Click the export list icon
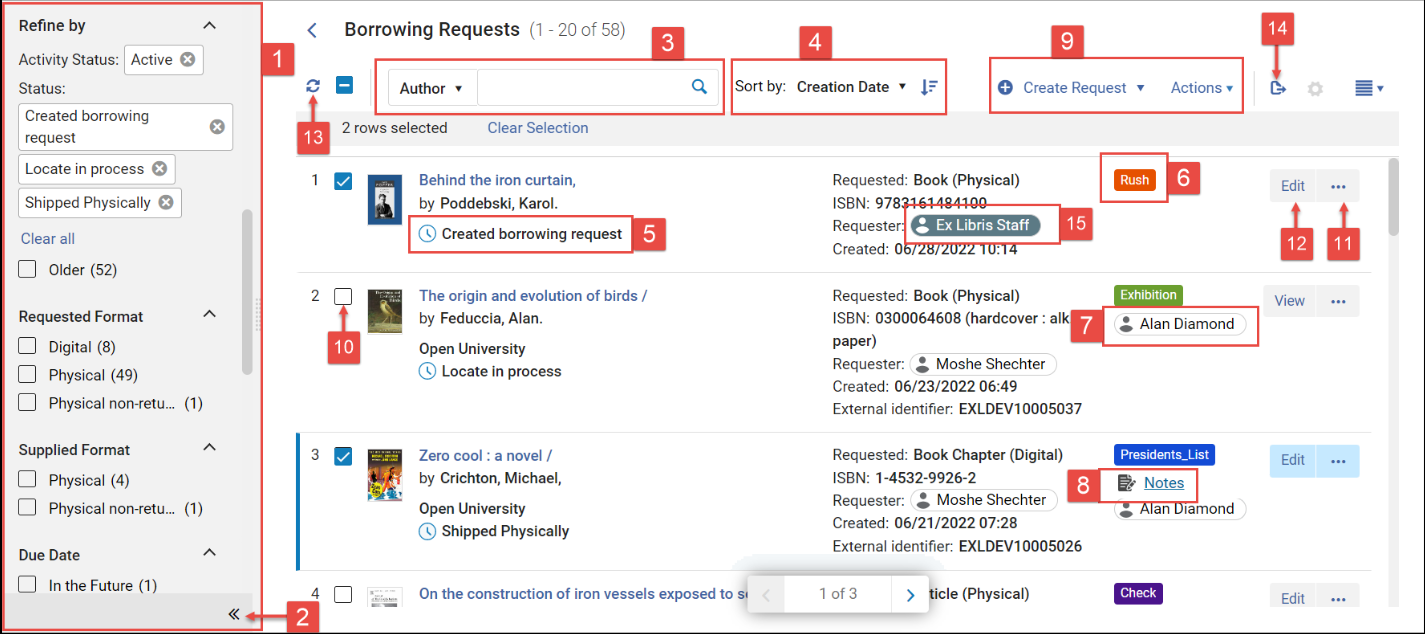 [x=1278, y=88]
